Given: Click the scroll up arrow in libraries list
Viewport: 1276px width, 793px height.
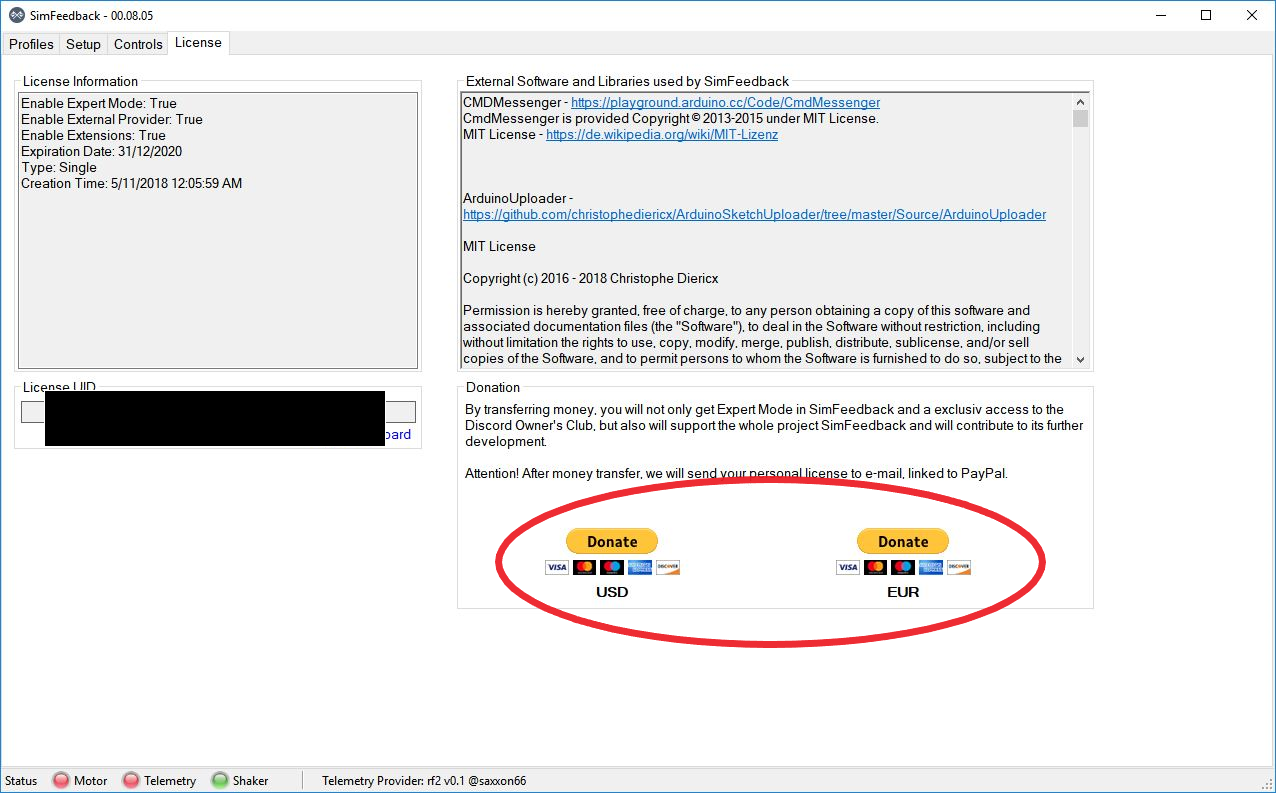Looking at the screenshot, I should pyautogui.click(x=1080, y=102).
